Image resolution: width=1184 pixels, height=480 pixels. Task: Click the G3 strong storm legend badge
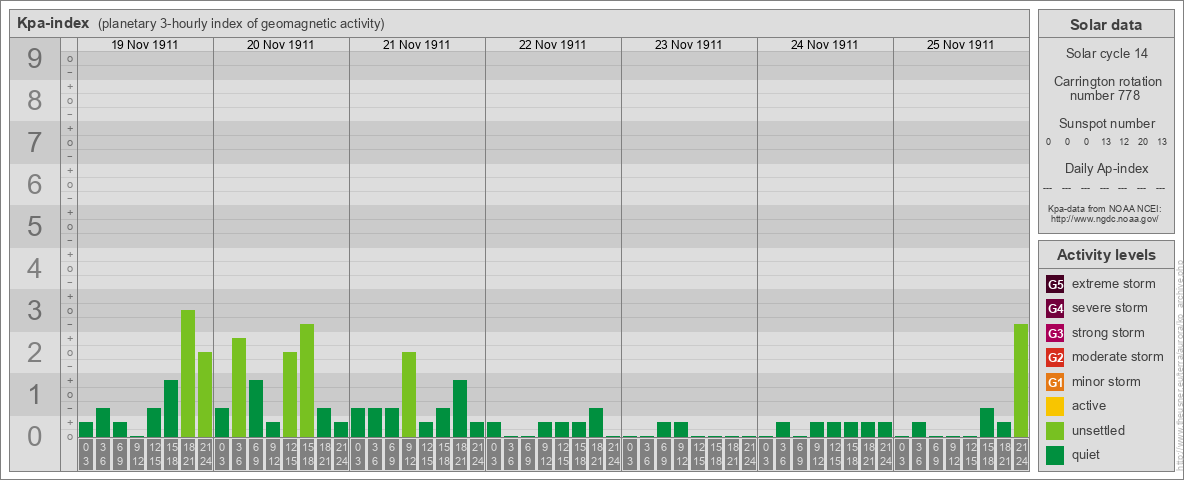tap(1055, 333)
